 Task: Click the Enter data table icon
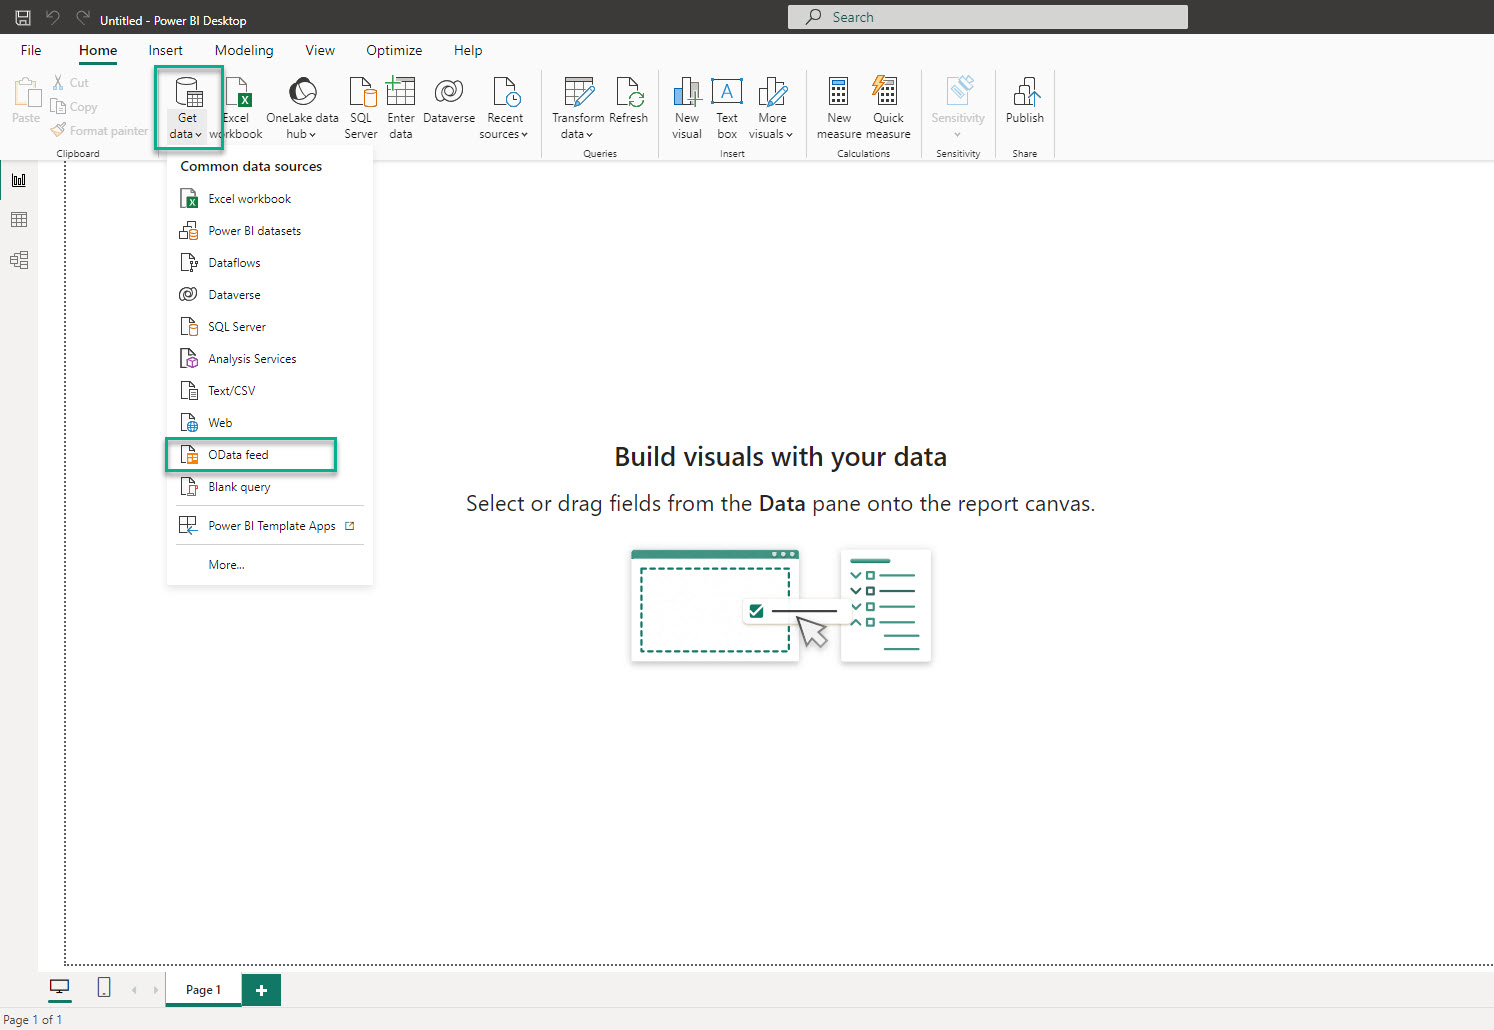tap(400, 93)
